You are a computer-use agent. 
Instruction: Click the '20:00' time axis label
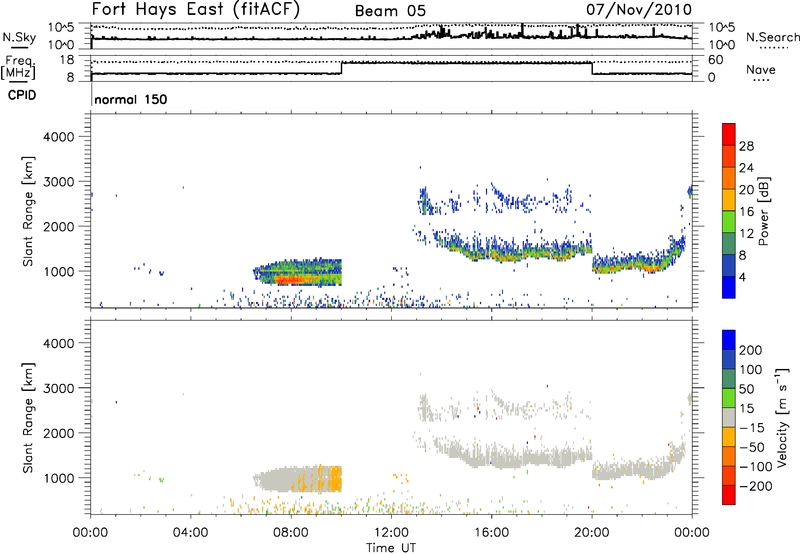pos(592,533)
